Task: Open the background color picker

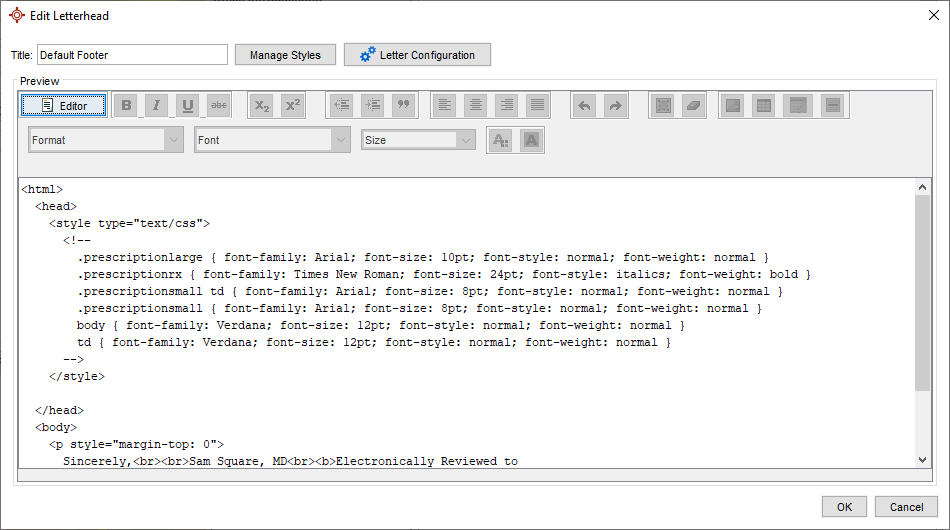Action: click(x=531, y=141)
